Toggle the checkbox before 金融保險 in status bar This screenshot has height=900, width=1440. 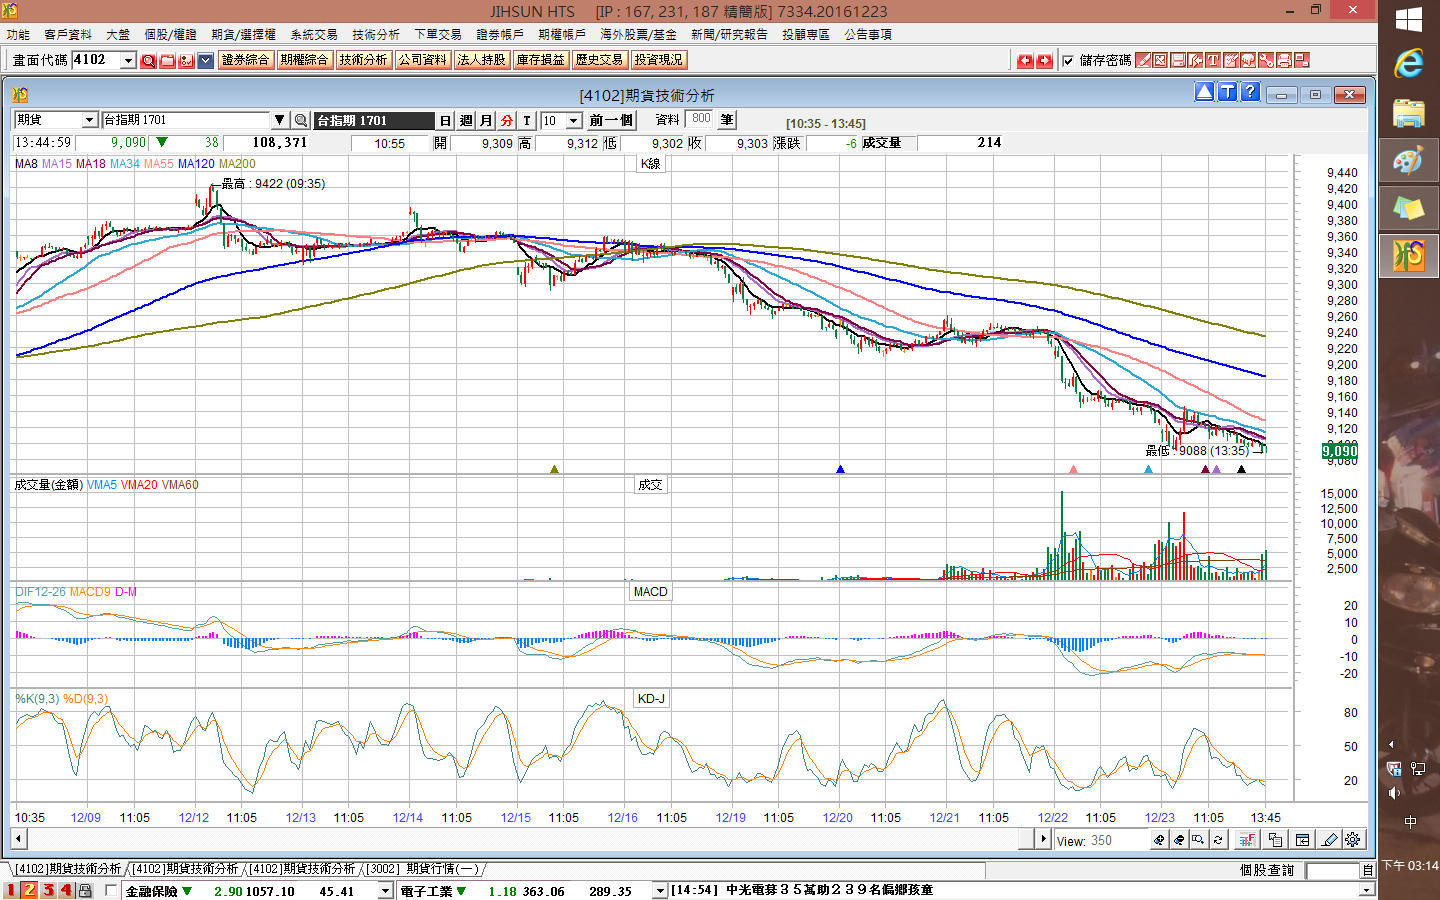click(111, 890)
